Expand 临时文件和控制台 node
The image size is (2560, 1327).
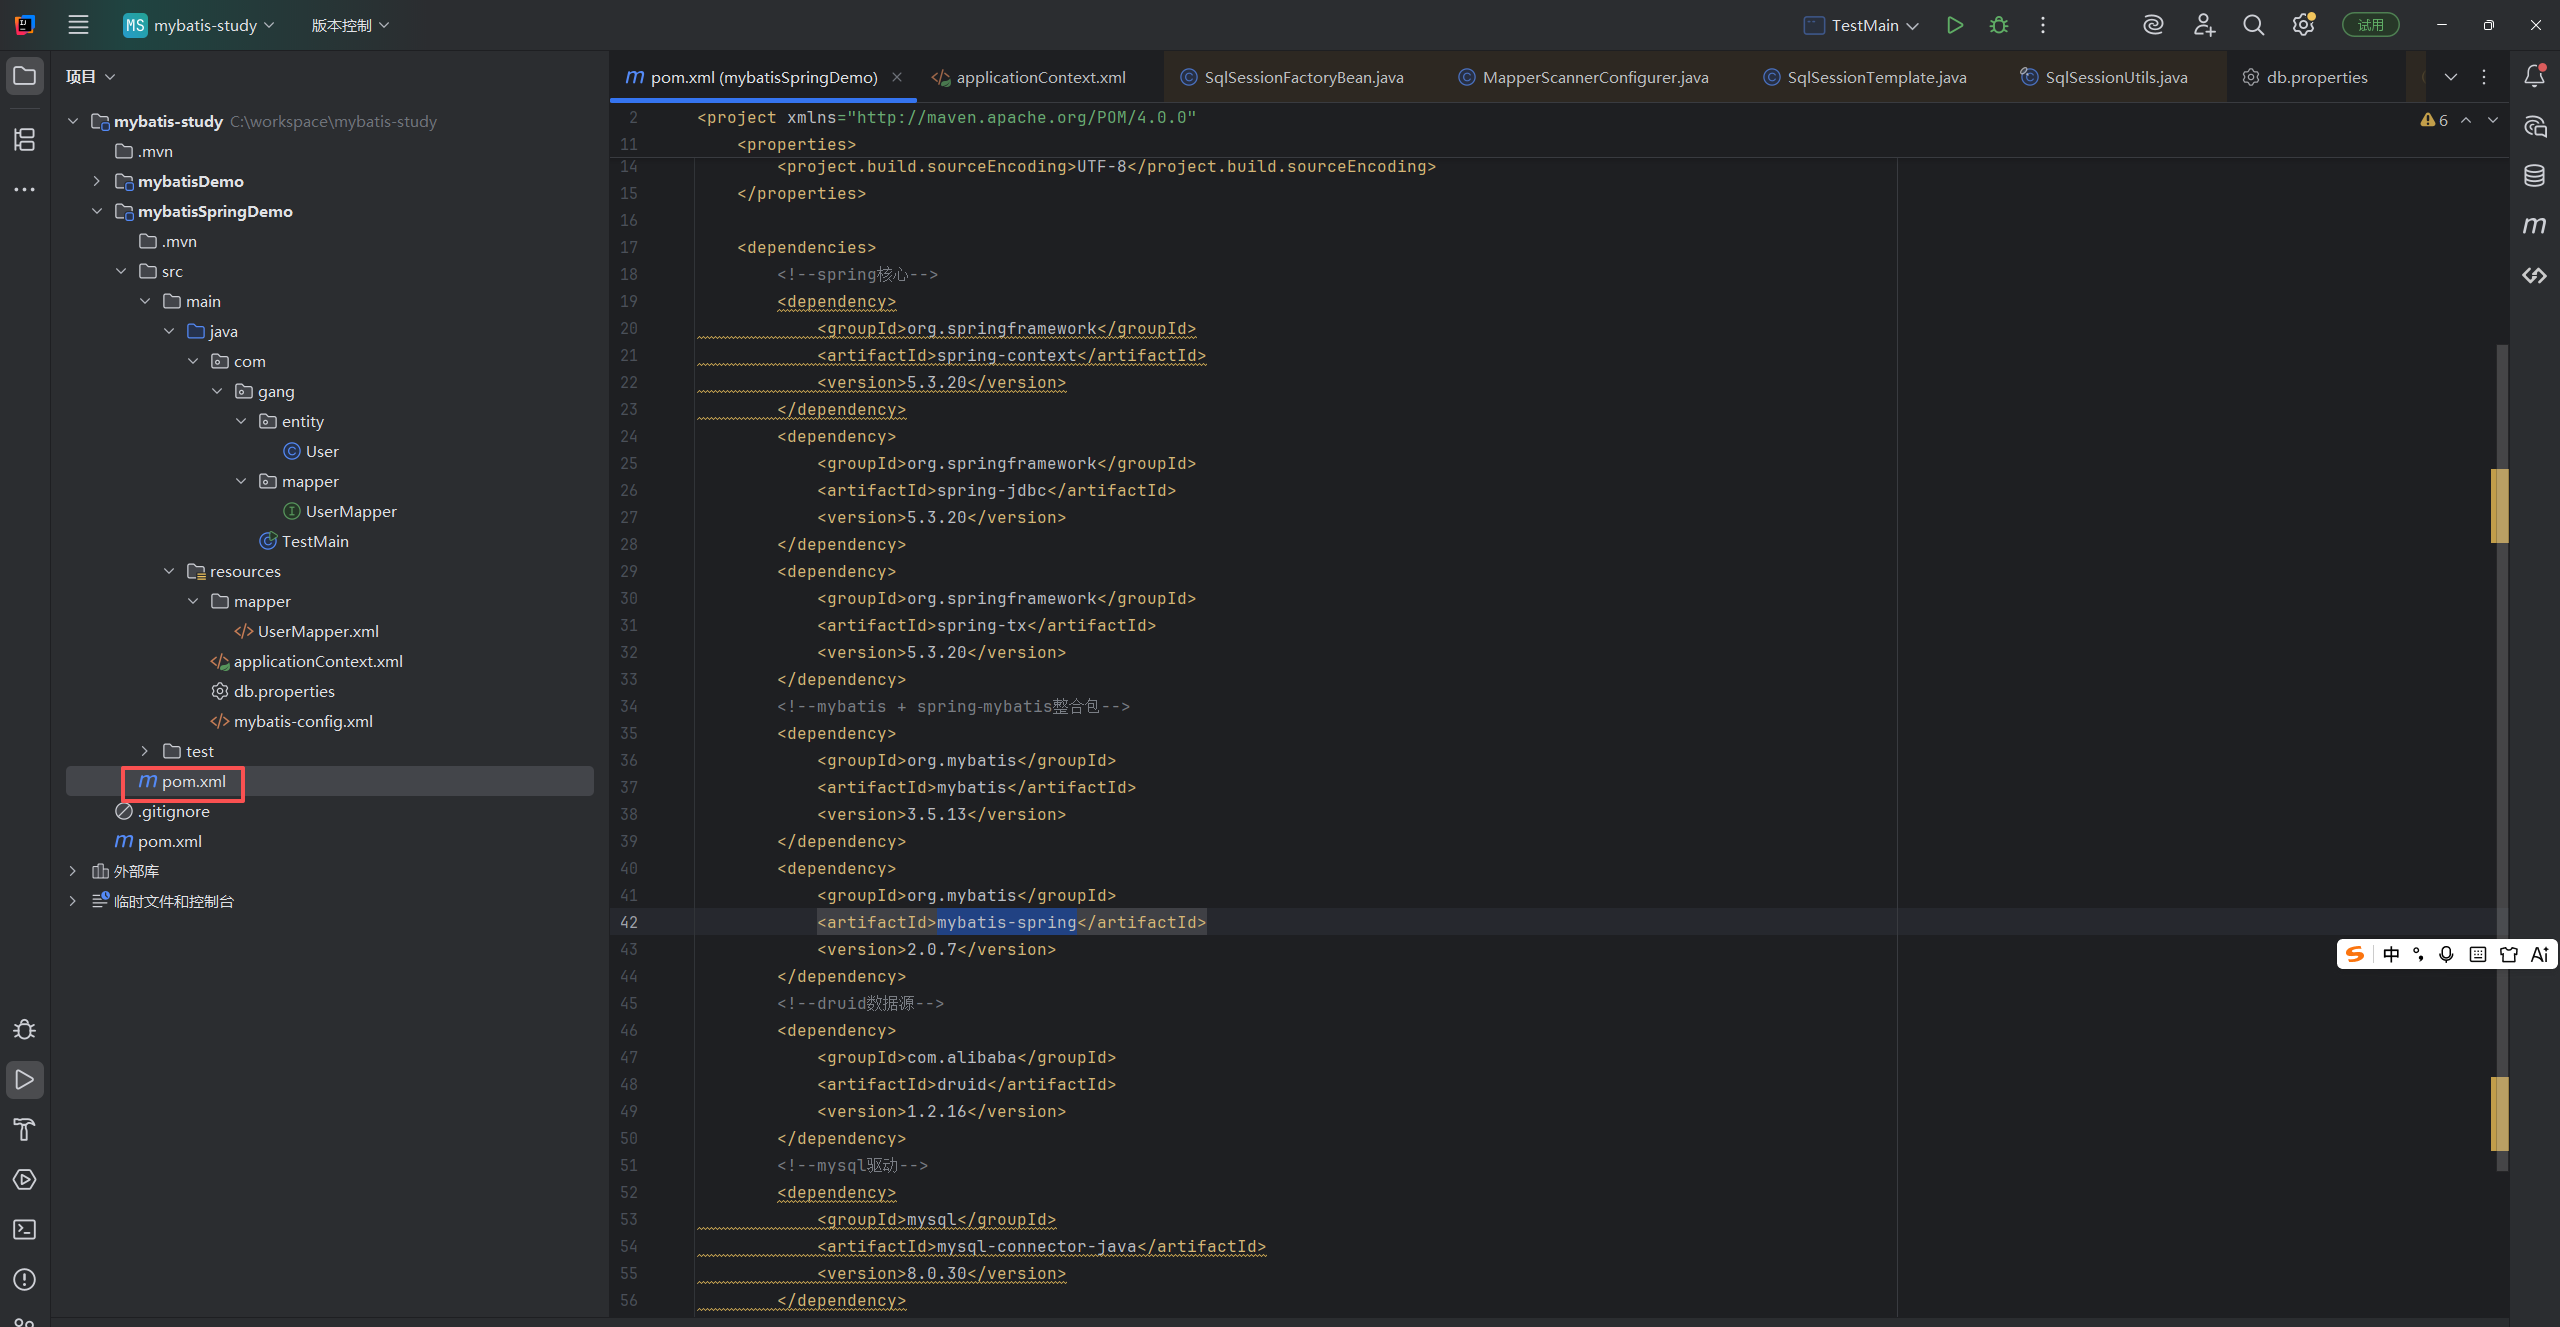[x=72, y=901]
